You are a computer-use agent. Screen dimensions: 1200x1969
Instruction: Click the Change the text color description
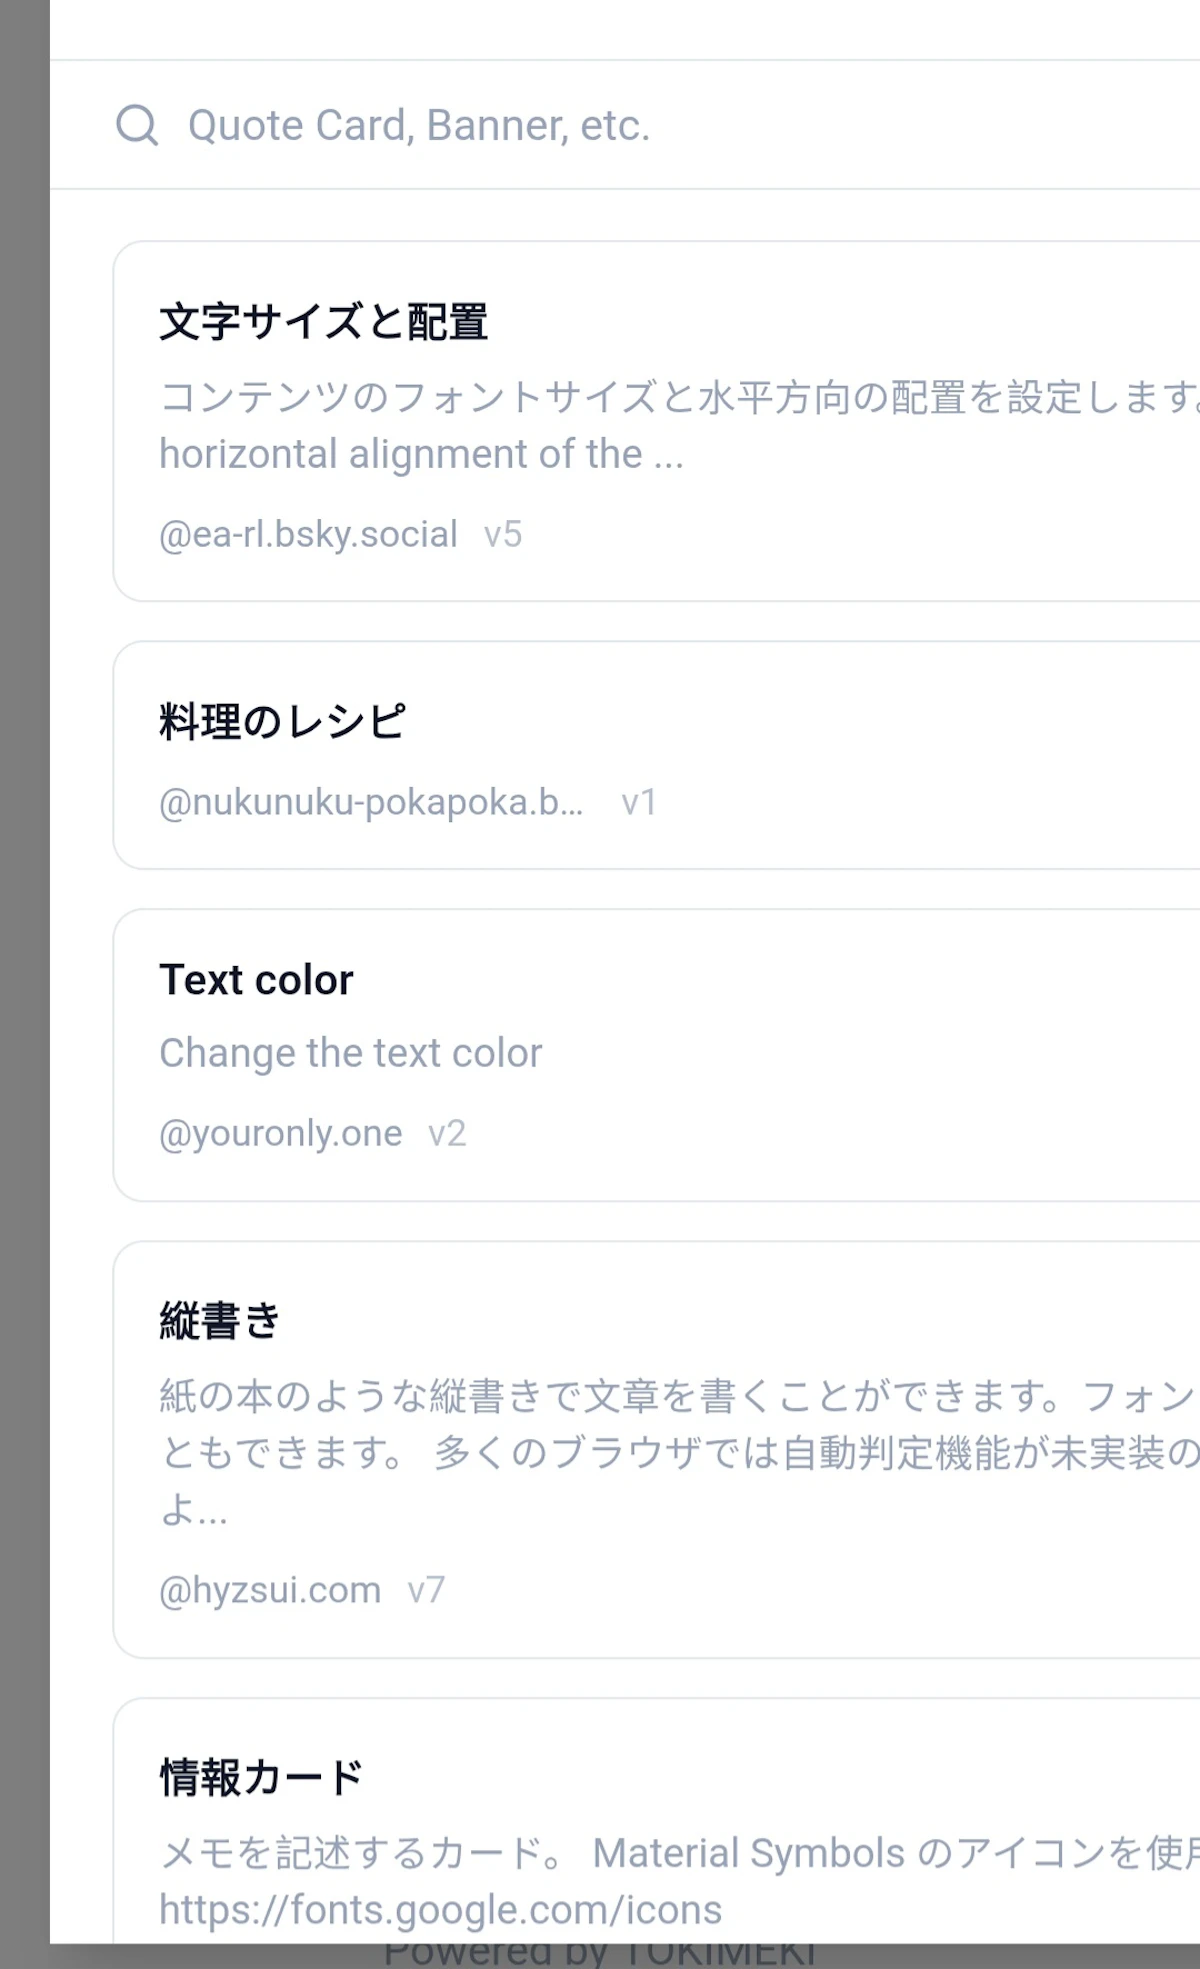(x=350, y=1053)
